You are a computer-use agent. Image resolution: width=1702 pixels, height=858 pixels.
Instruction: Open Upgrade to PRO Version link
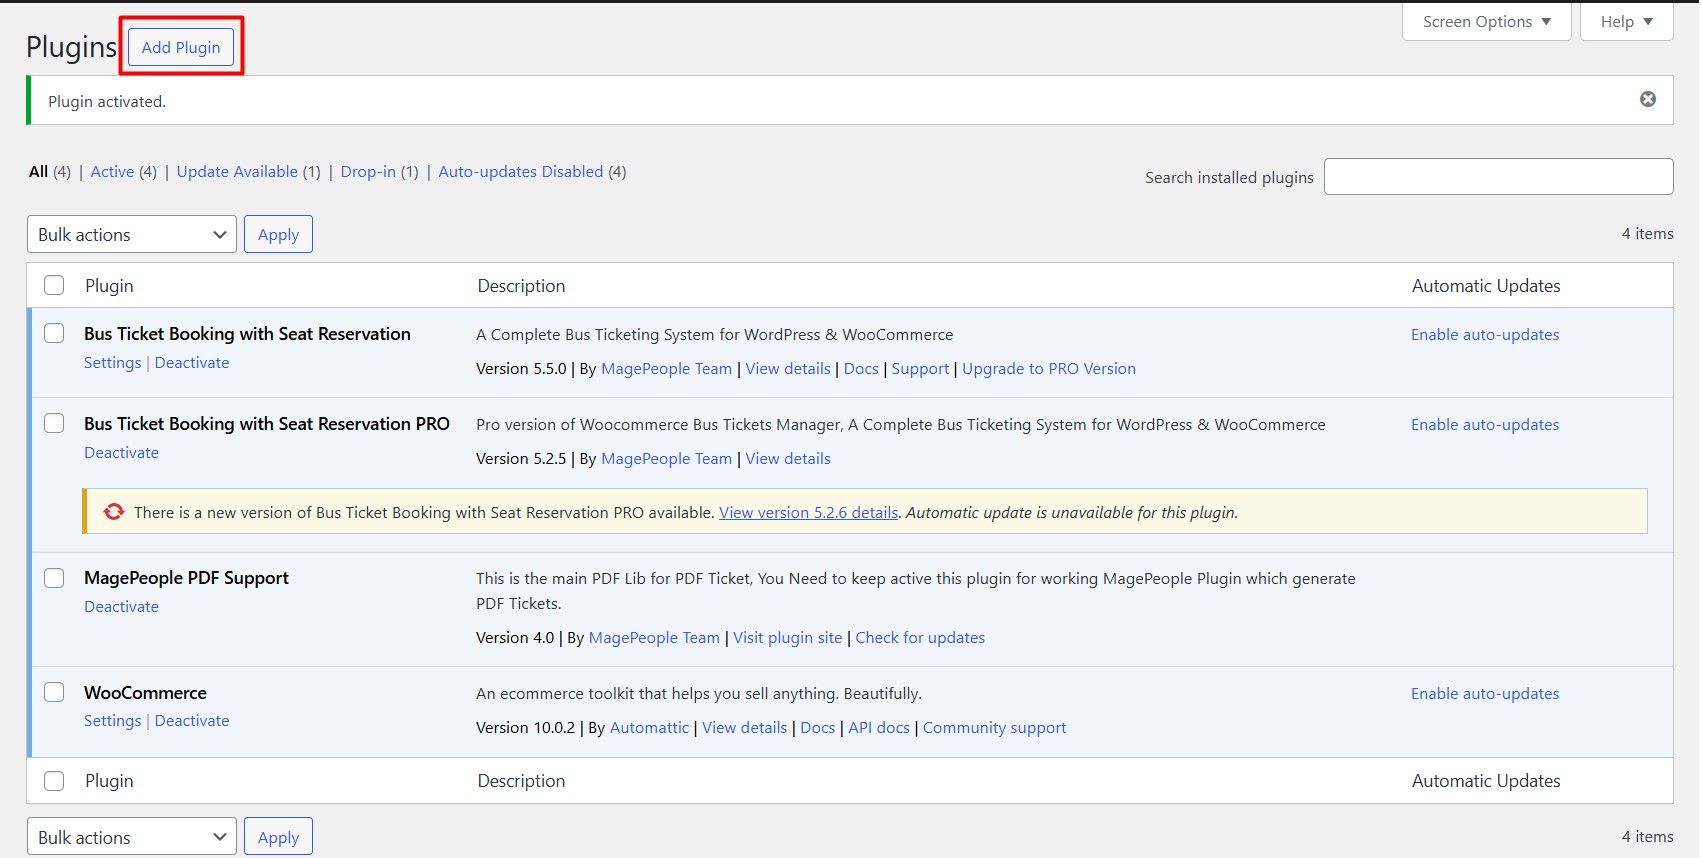click(1049, 368)
